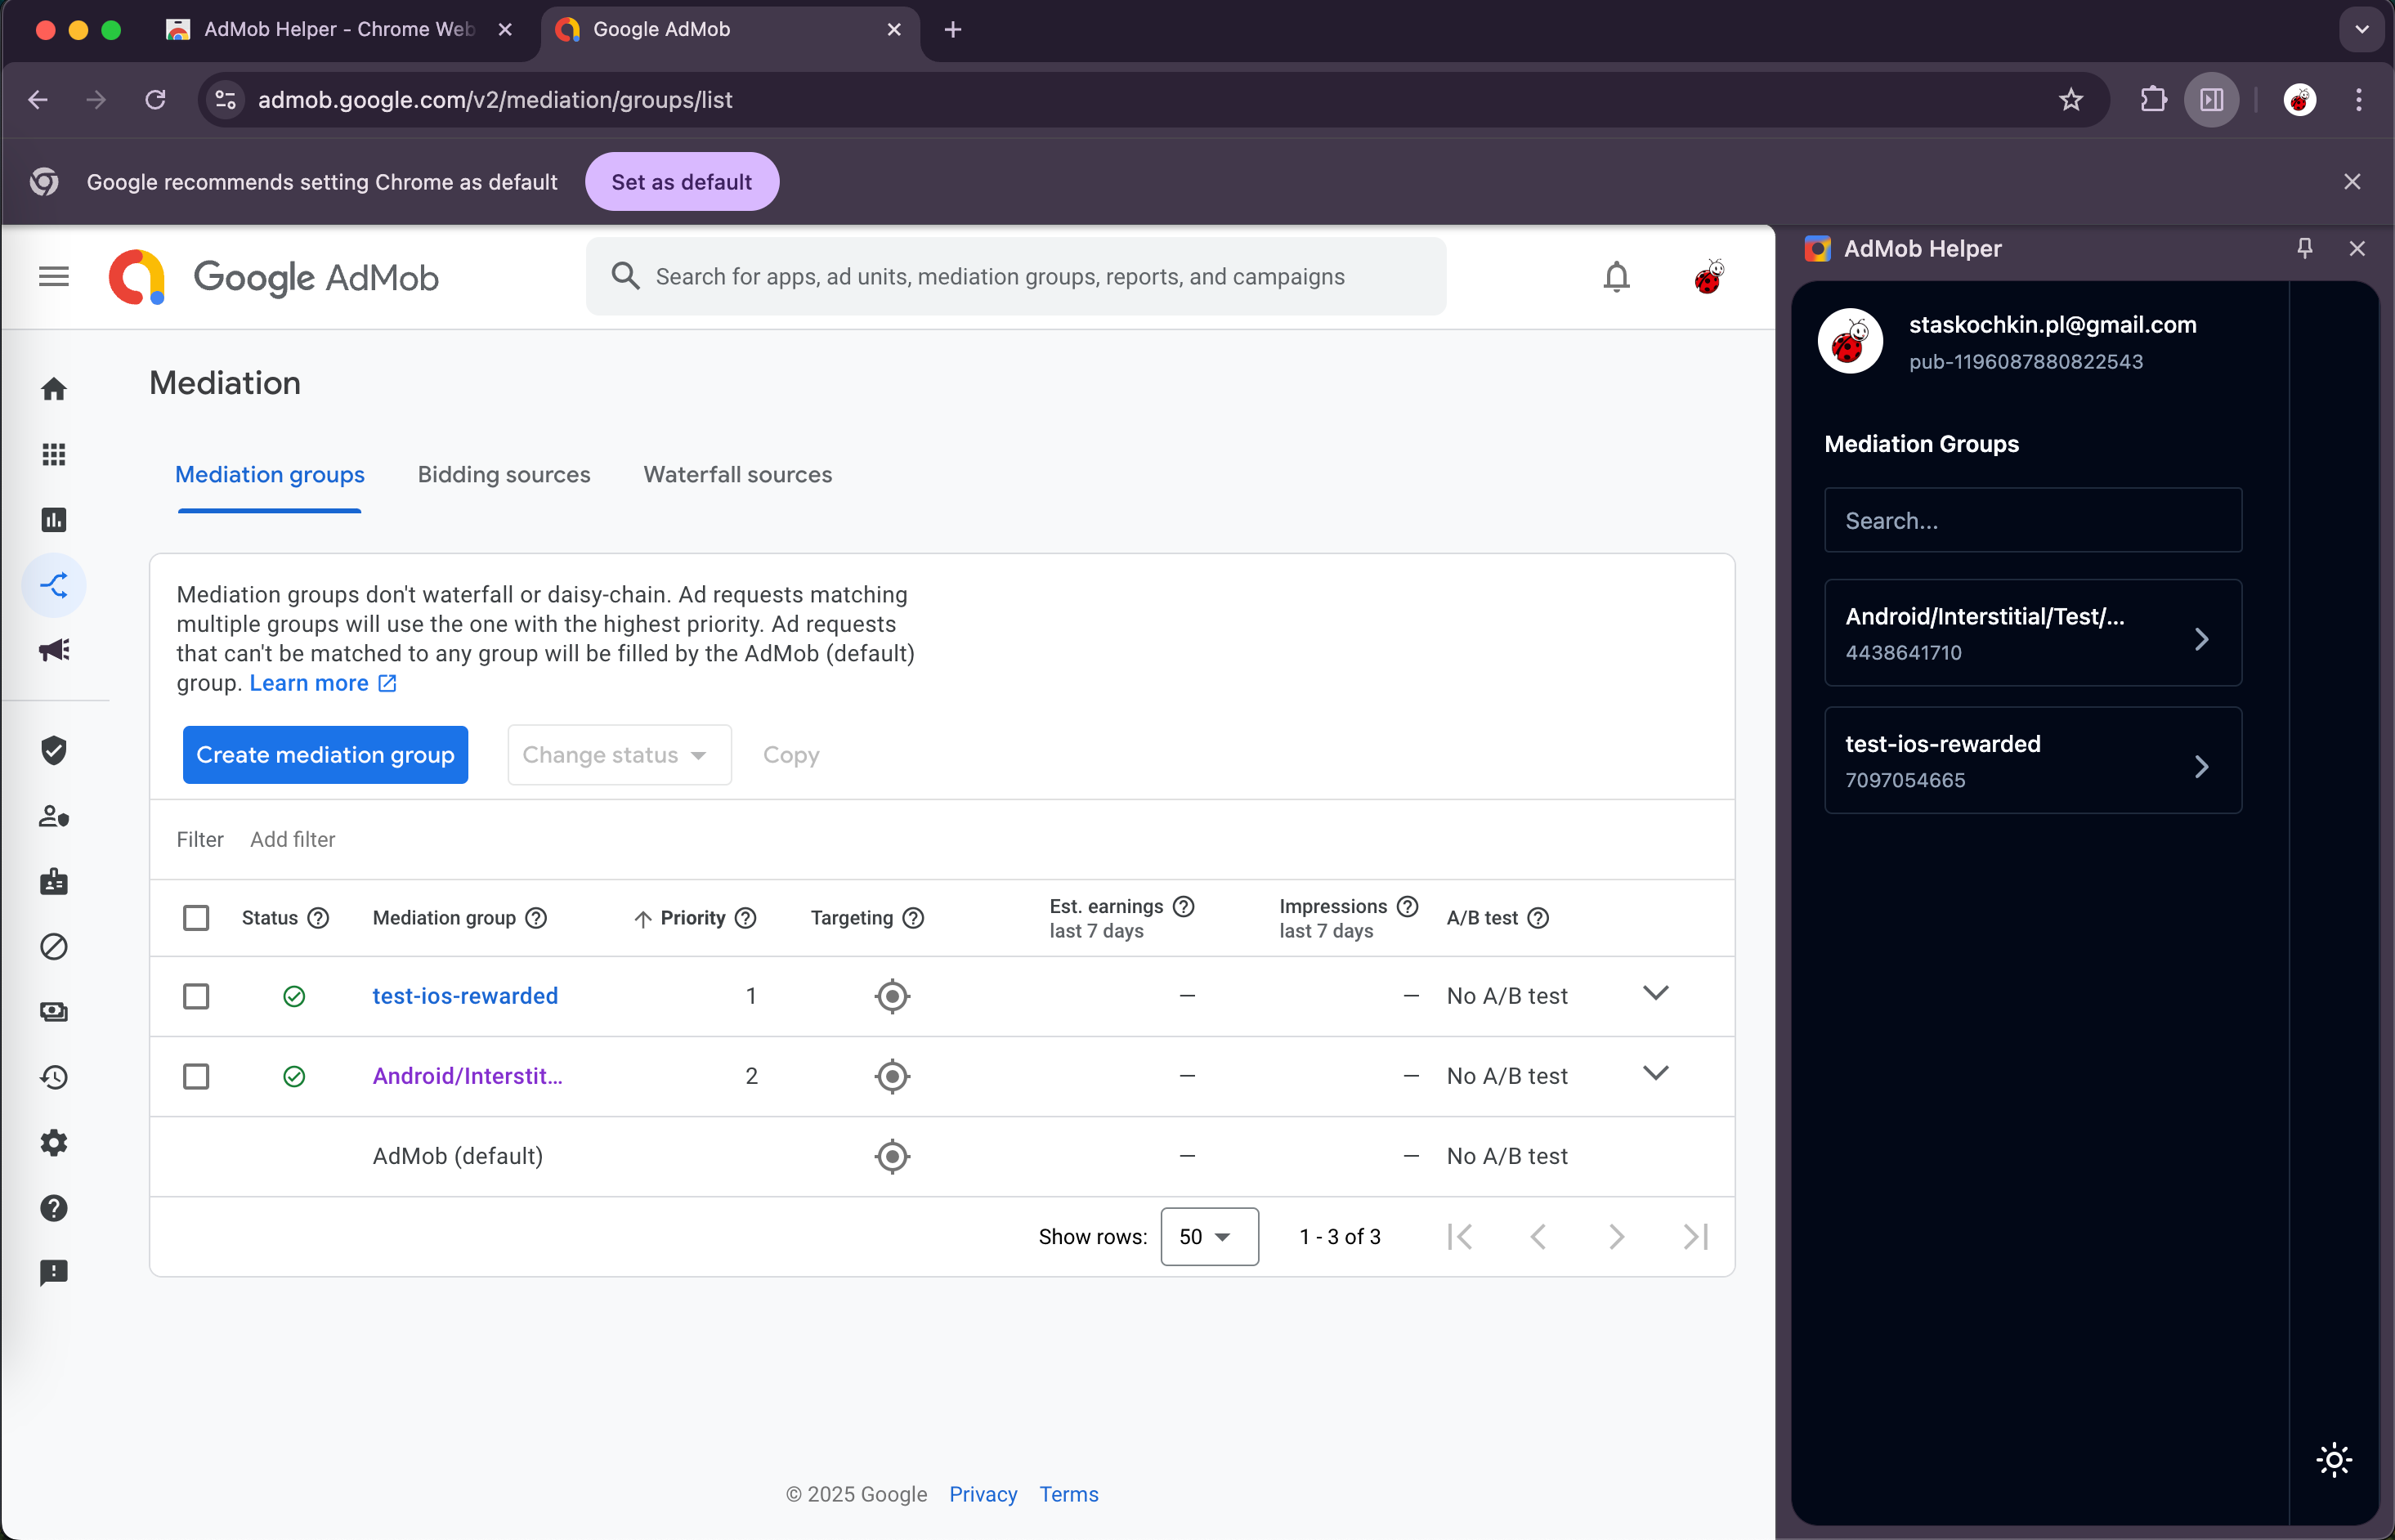The width and height of the screenshot is (2395, 1540).
Task: Click Set as default button
Action: click(x=682, y=182)
